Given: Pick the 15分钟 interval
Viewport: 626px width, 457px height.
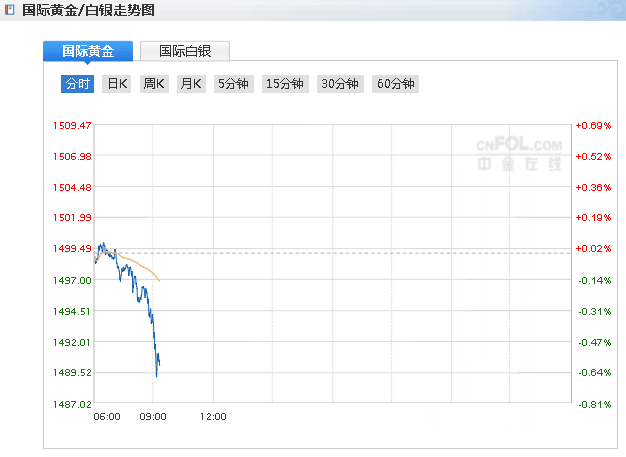Looking at the screenshot, I should click(x=285, y=84).
